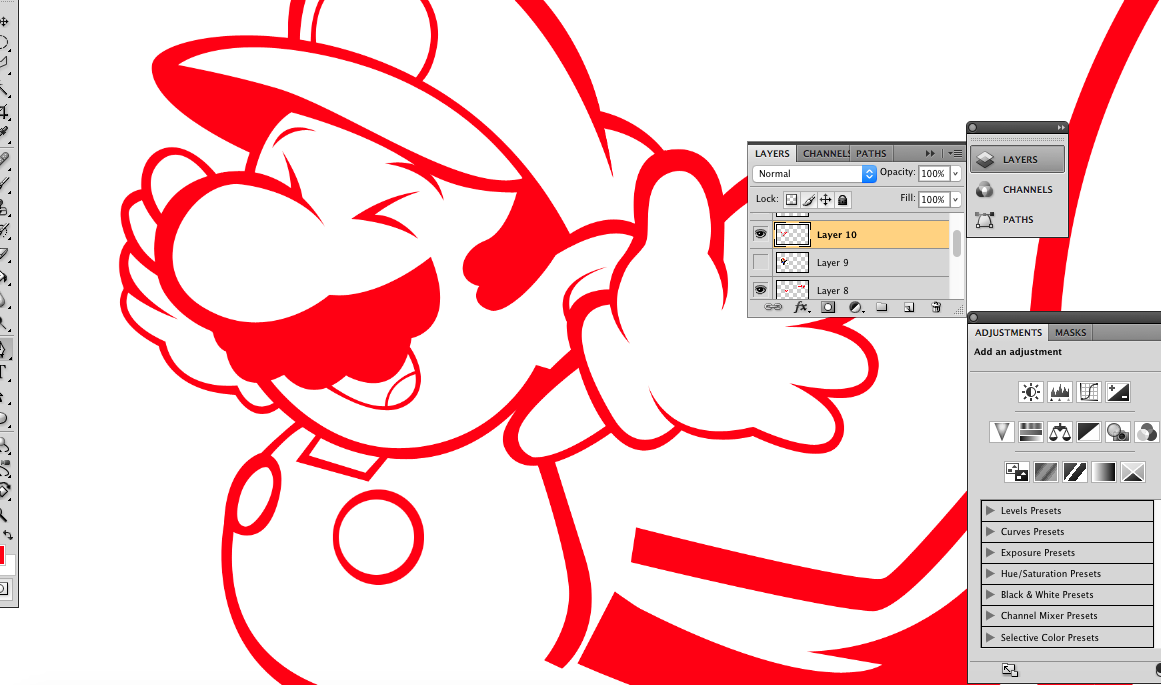Add an Invert adjustment layer
Viewport: 1161px width, 685px height.
pos(1016,472)
